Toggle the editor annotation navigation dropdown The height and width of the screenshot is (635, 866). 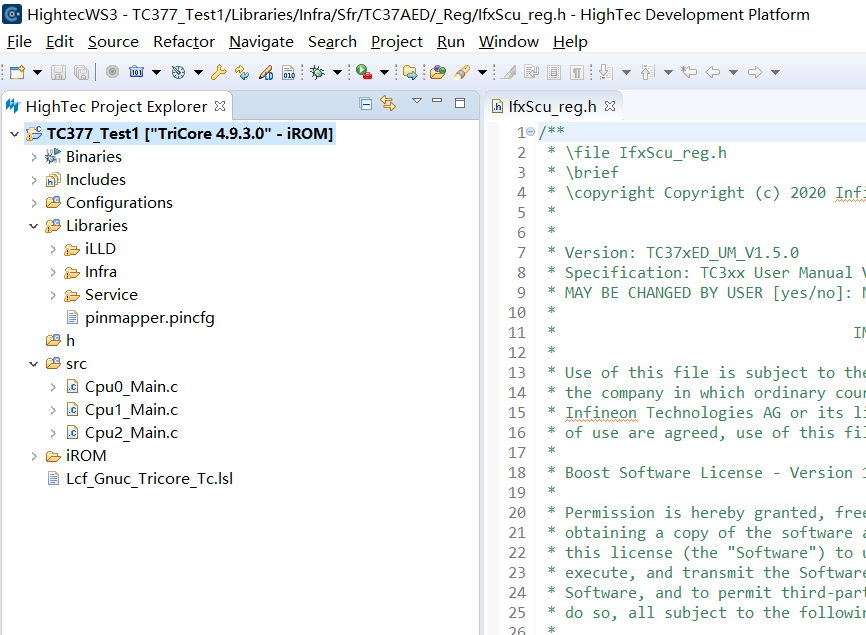625,70
